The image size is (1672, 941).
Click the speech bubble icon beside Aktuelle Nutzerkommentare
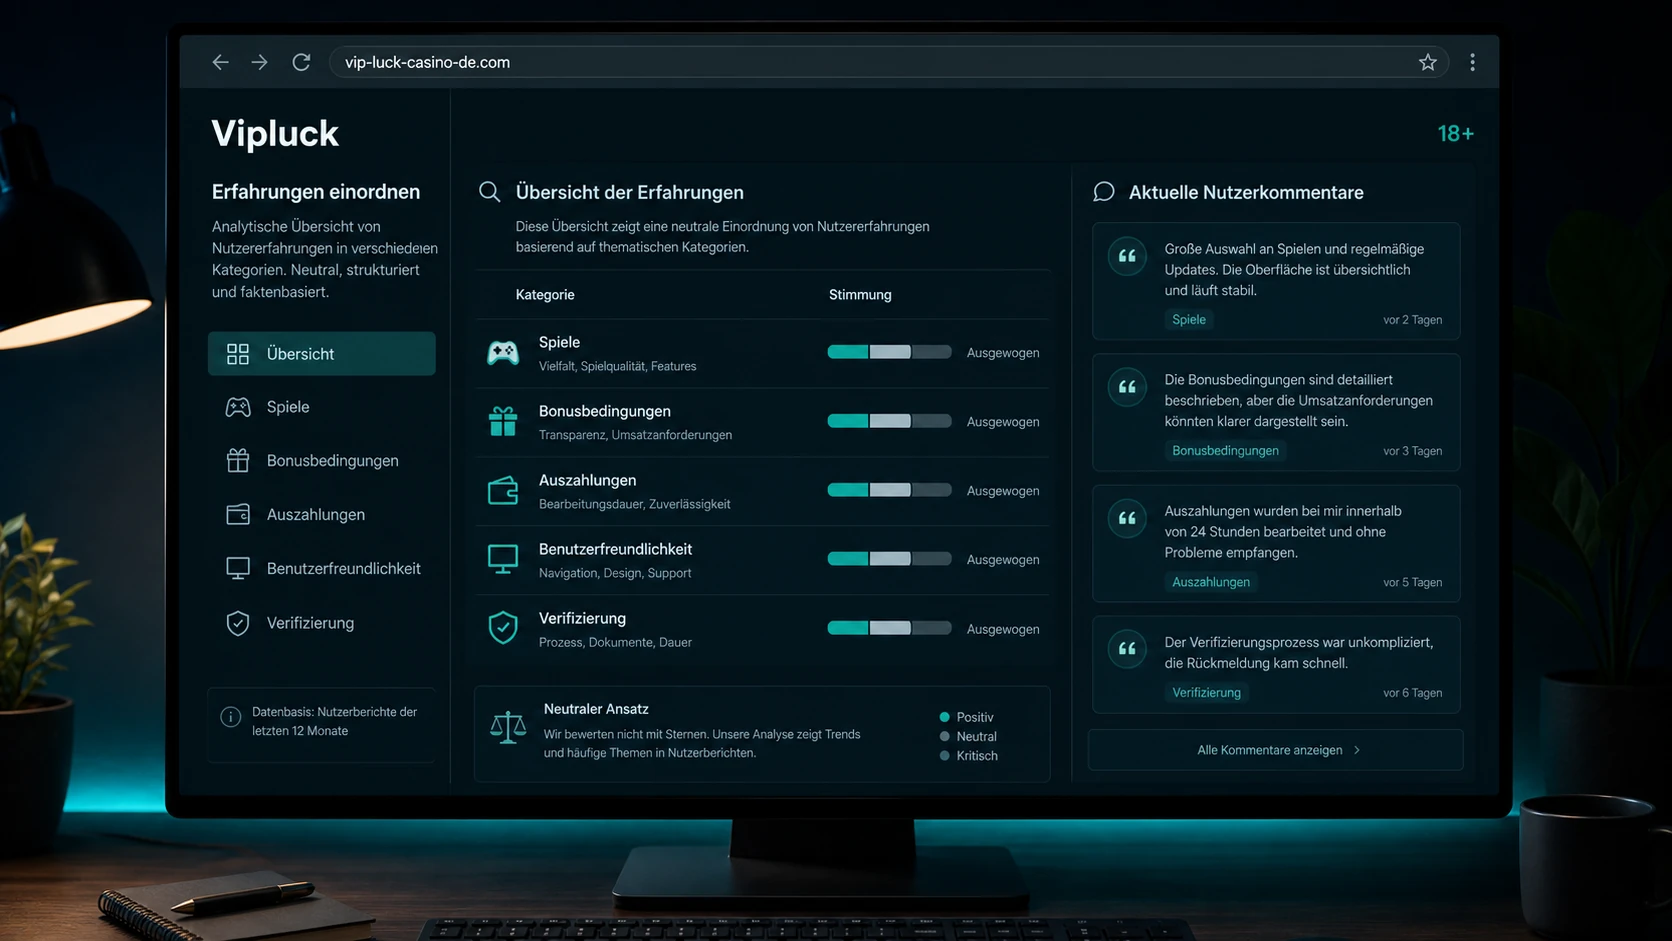tap(1104, 192)
